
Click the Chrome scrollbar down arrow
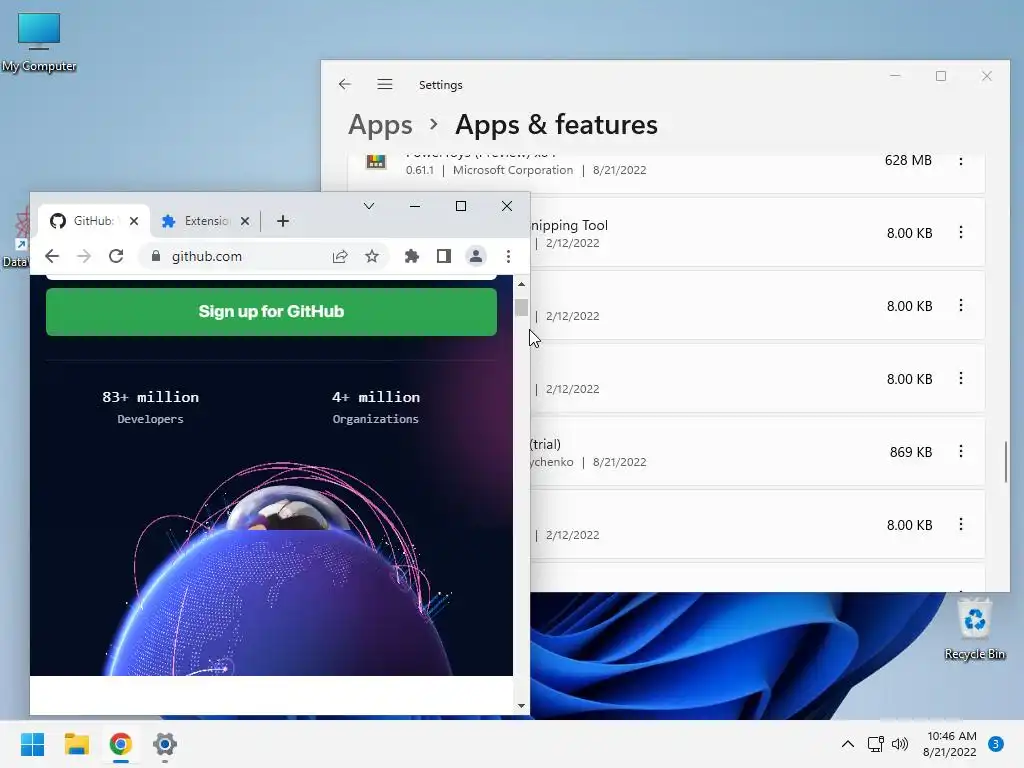click(521, 705)
